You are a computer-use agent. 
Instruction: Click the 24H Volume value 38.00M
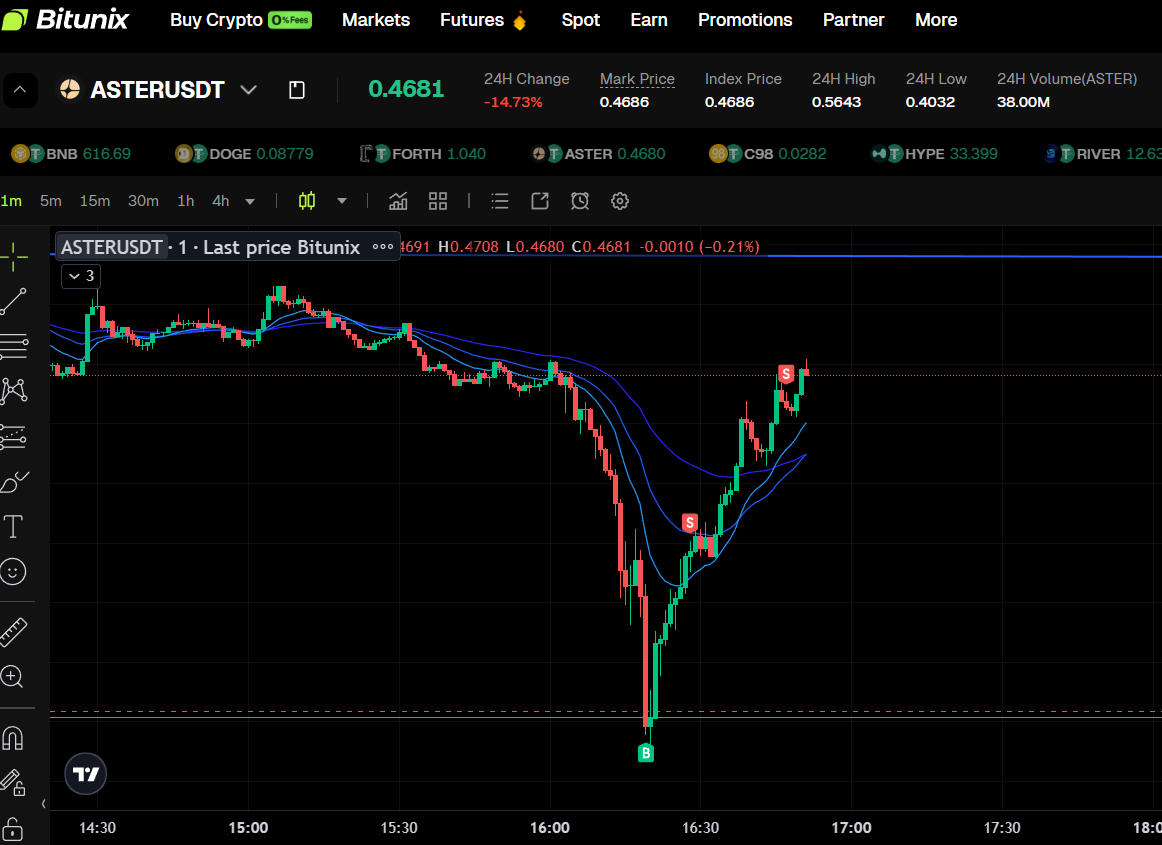[x=1023, y=102]
